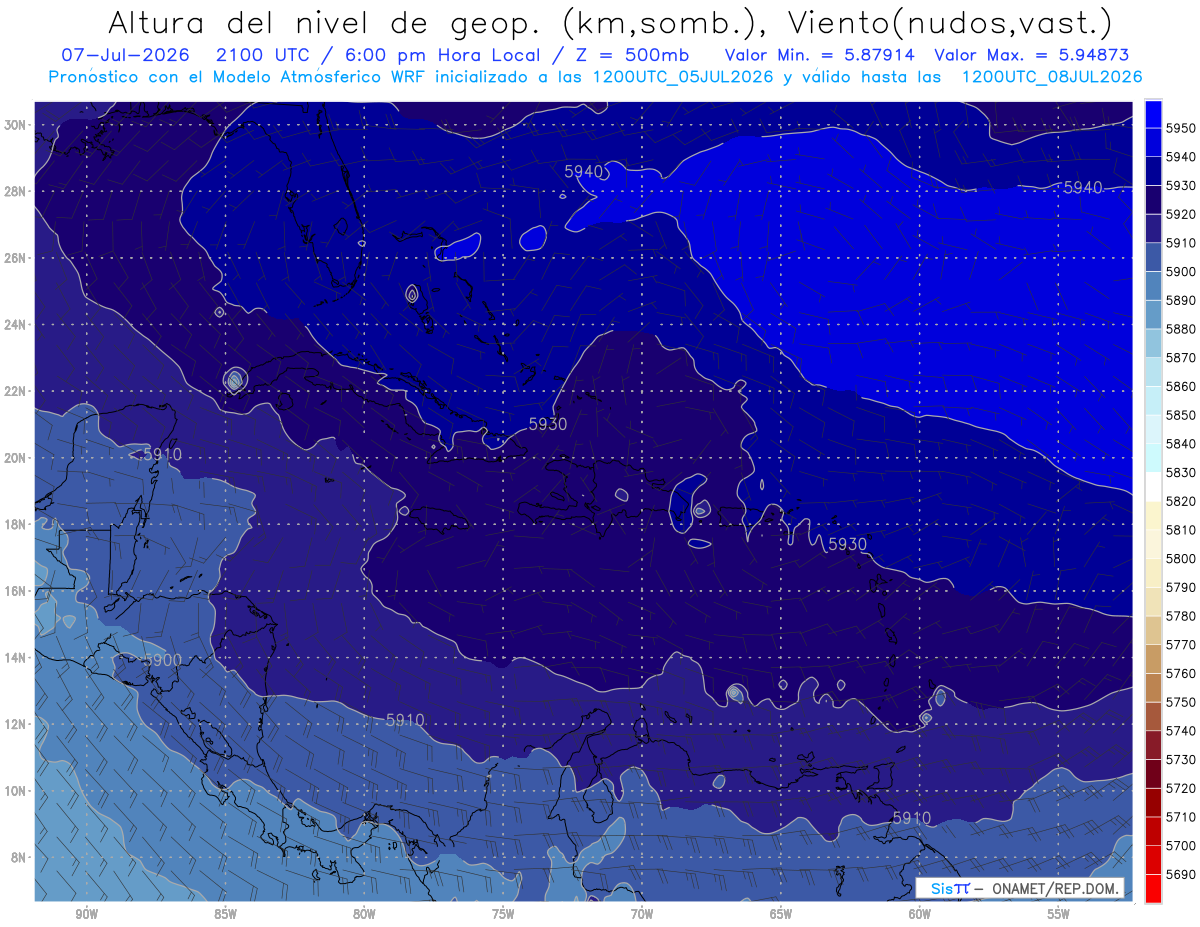Click the '5850' value in the color legend
Screen dimensions: 1200x927
pos(1182,415)
